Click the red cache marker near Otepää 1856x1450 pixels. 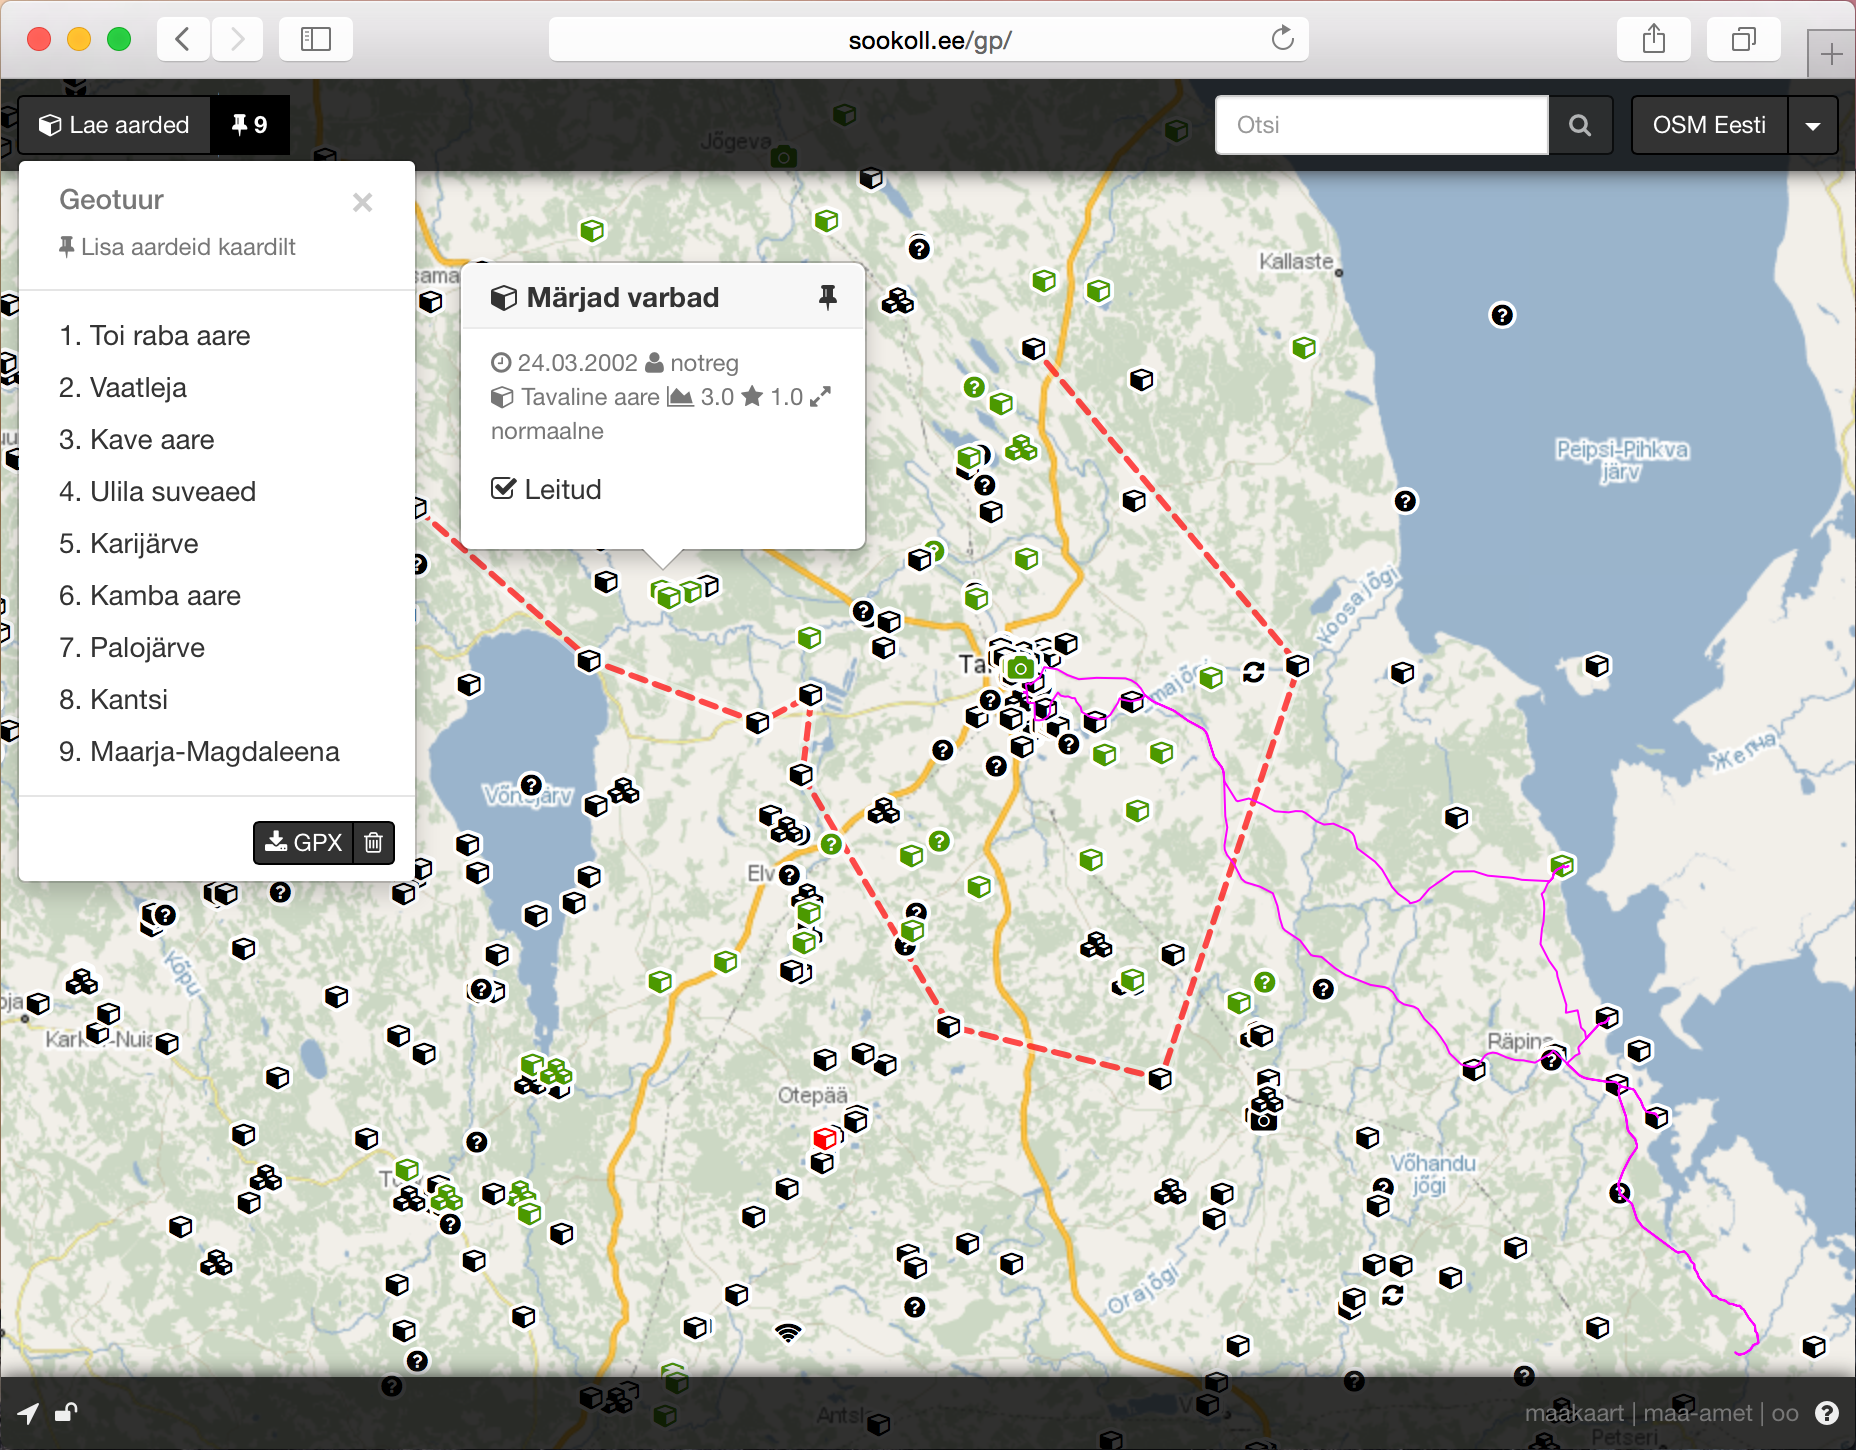tap(824, 1138)
